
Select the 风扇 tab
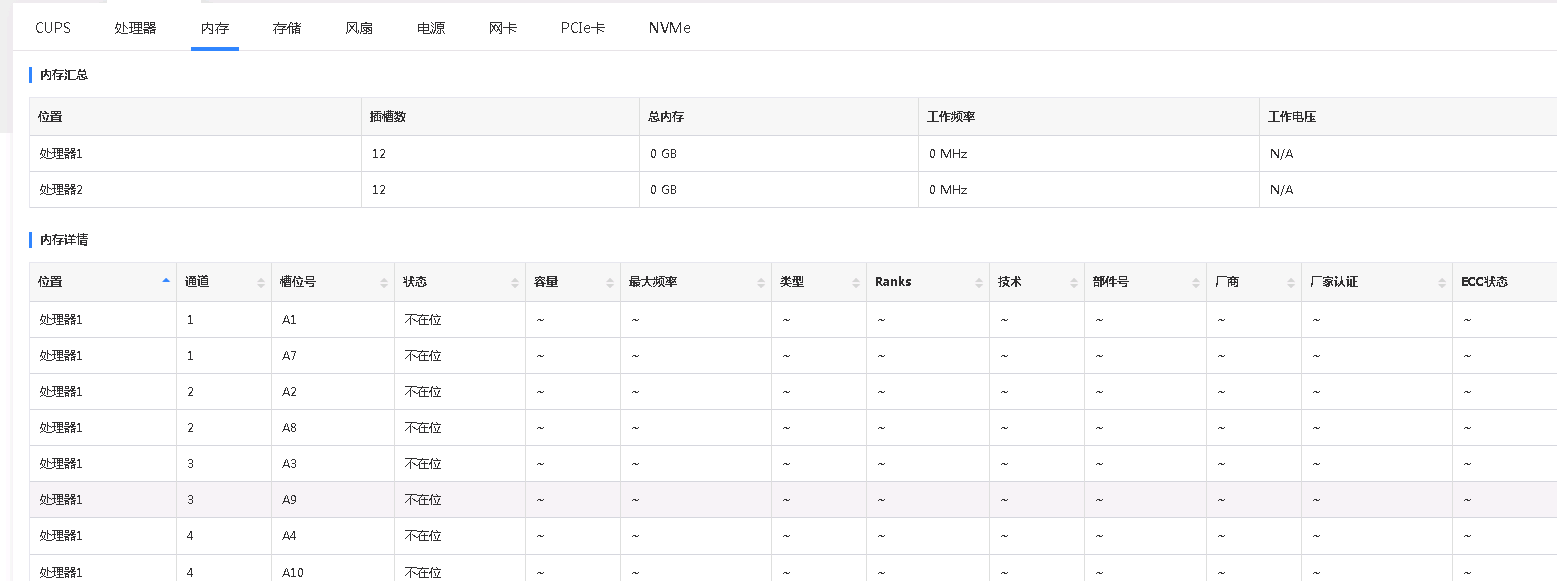359,28
